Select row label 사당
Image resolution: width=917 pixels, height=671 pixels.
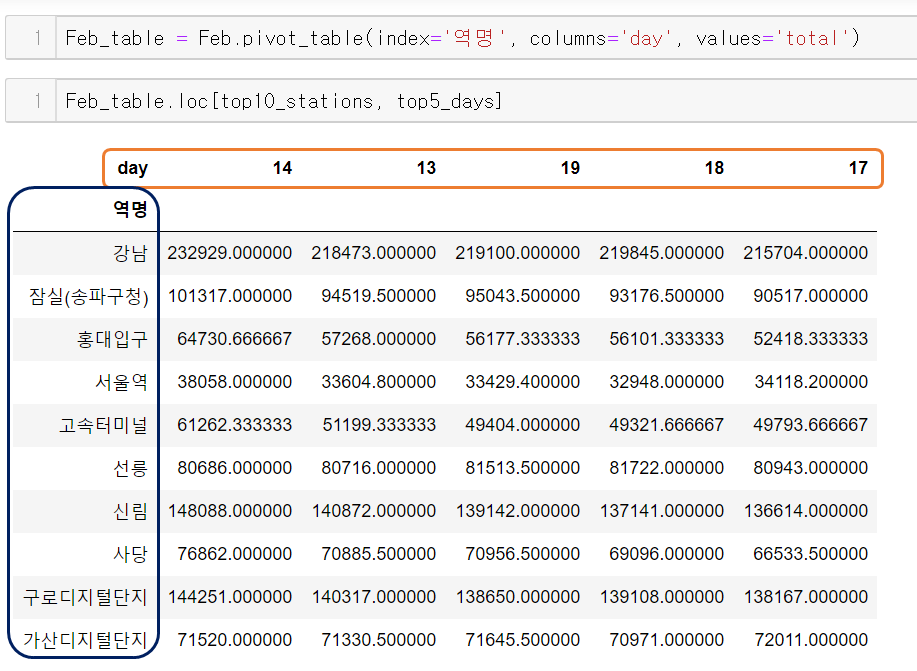(130, 554)
